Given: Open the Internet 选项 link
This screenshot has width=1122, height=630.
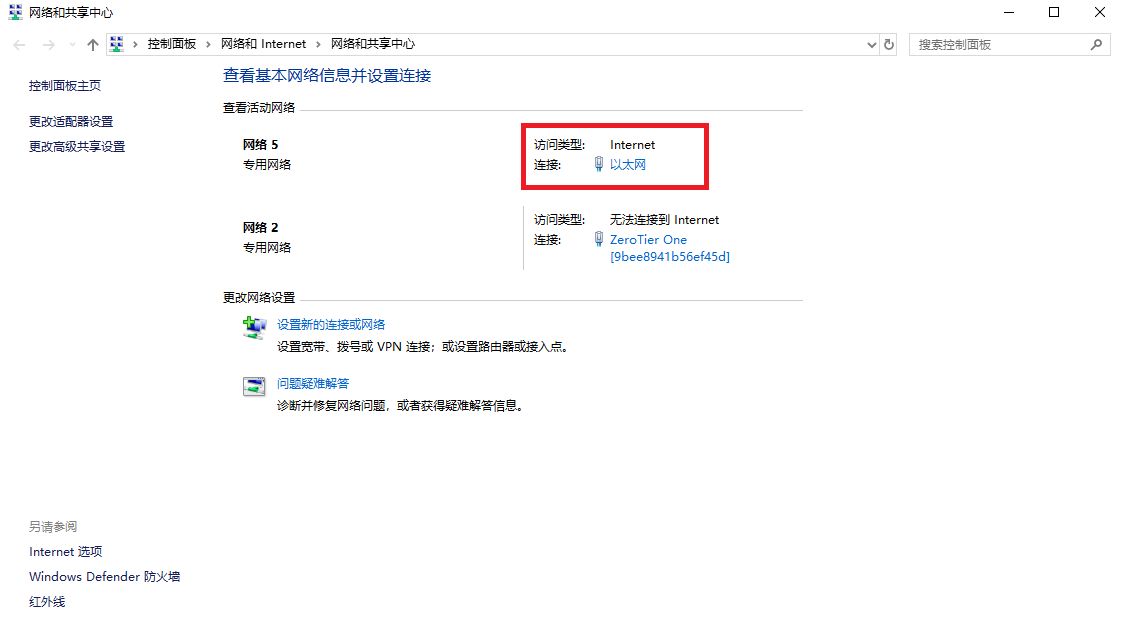Looking at the screenshot, I should (x=66, y=552).
